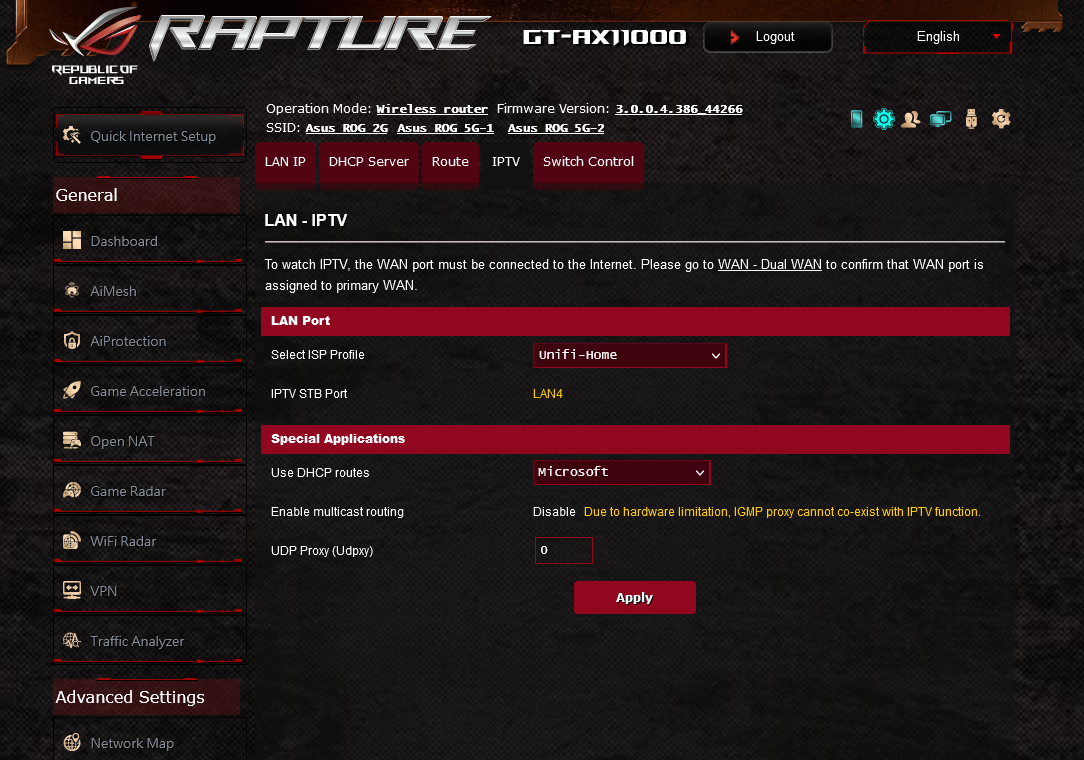Open AiProtection from the sidebar

click(149, 340)
